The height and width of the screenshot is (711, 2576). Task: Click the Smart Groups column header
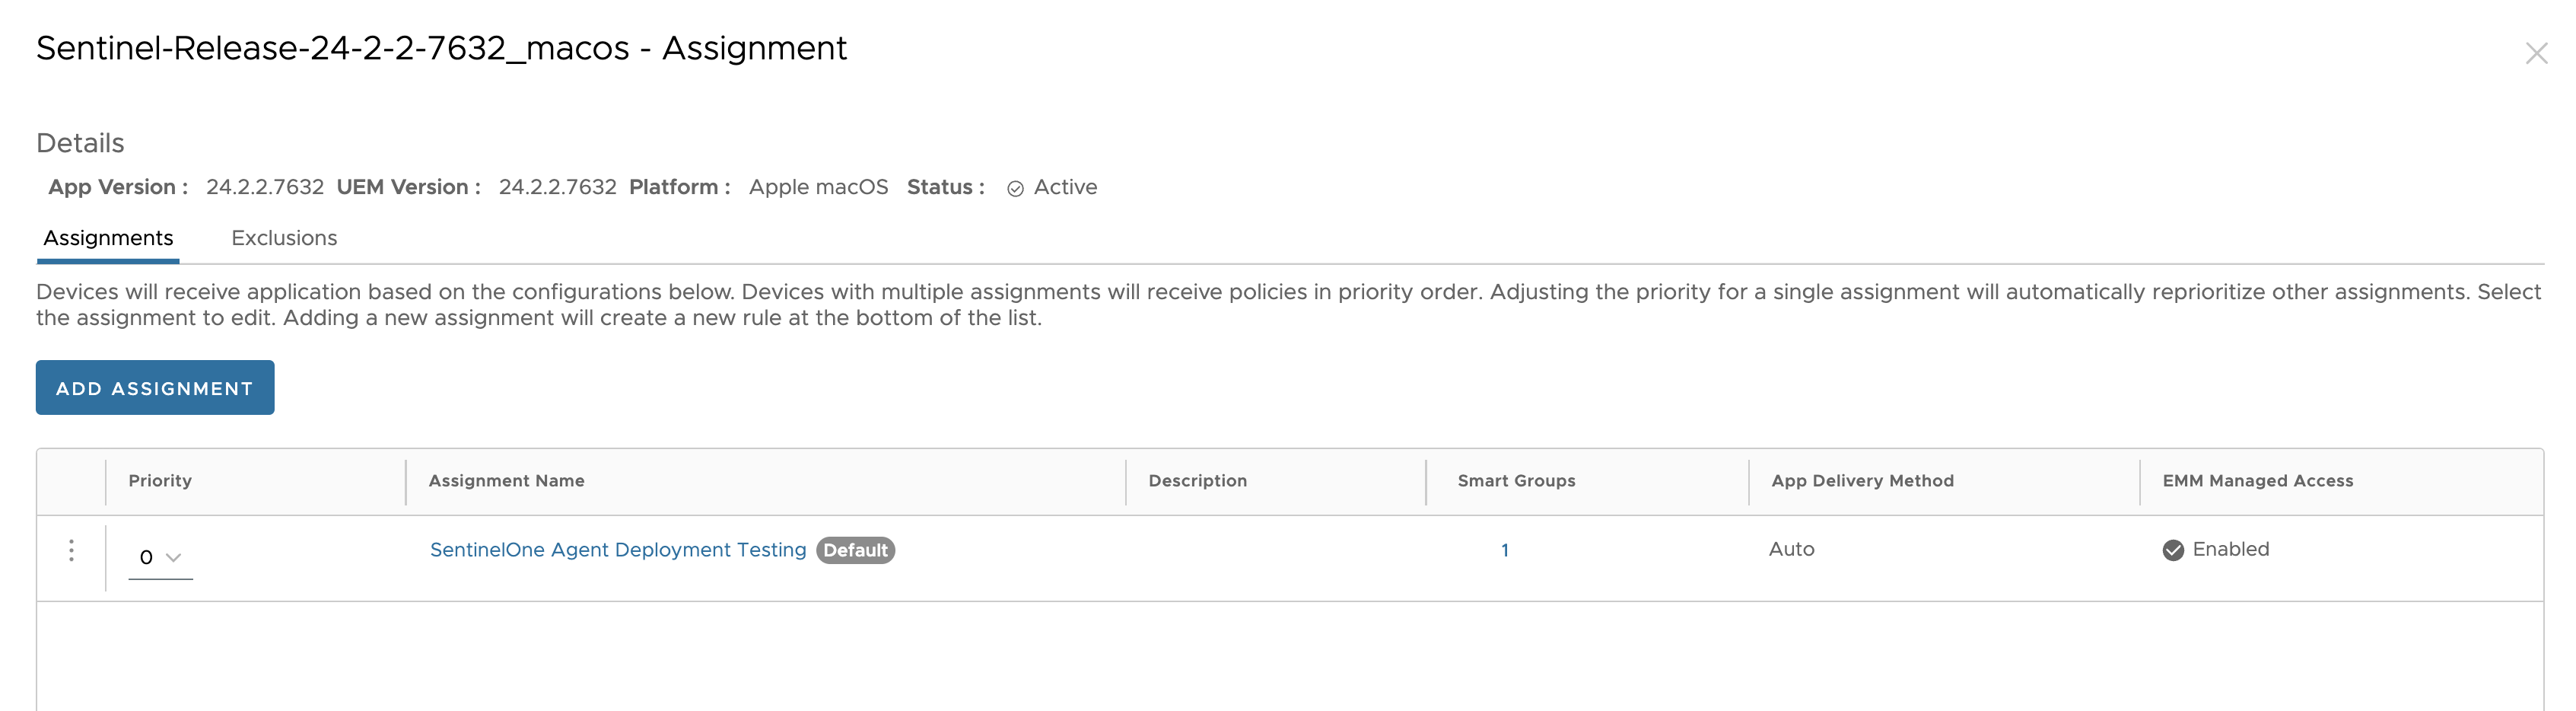pos(1516,481)
